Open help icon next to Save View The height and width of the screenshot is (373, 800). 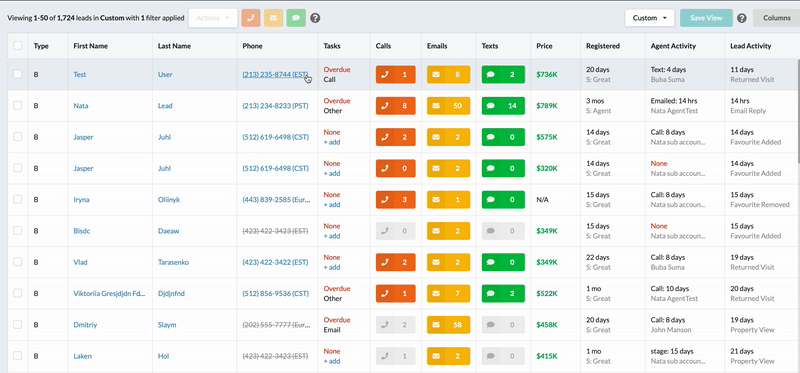[742, 18]
